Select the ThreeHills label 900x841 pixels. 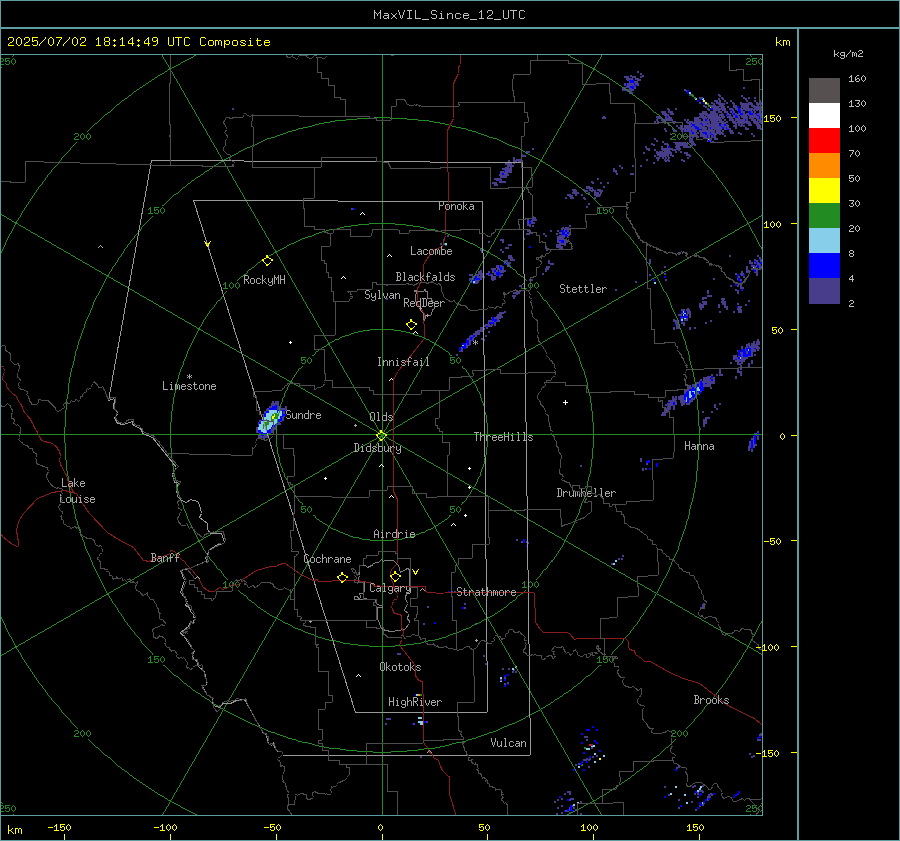[503, 437]
